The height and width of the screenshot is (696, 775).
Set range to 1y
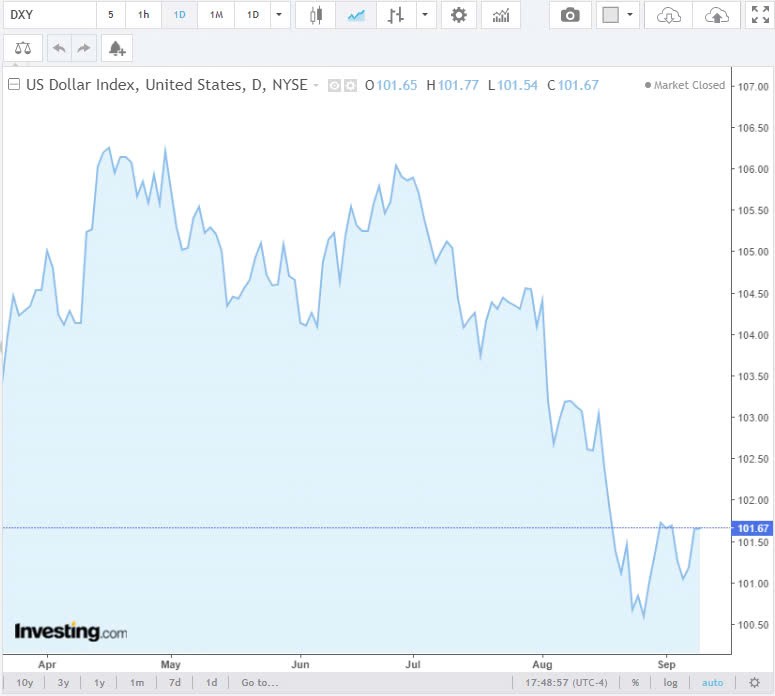(x=99, y=683)
